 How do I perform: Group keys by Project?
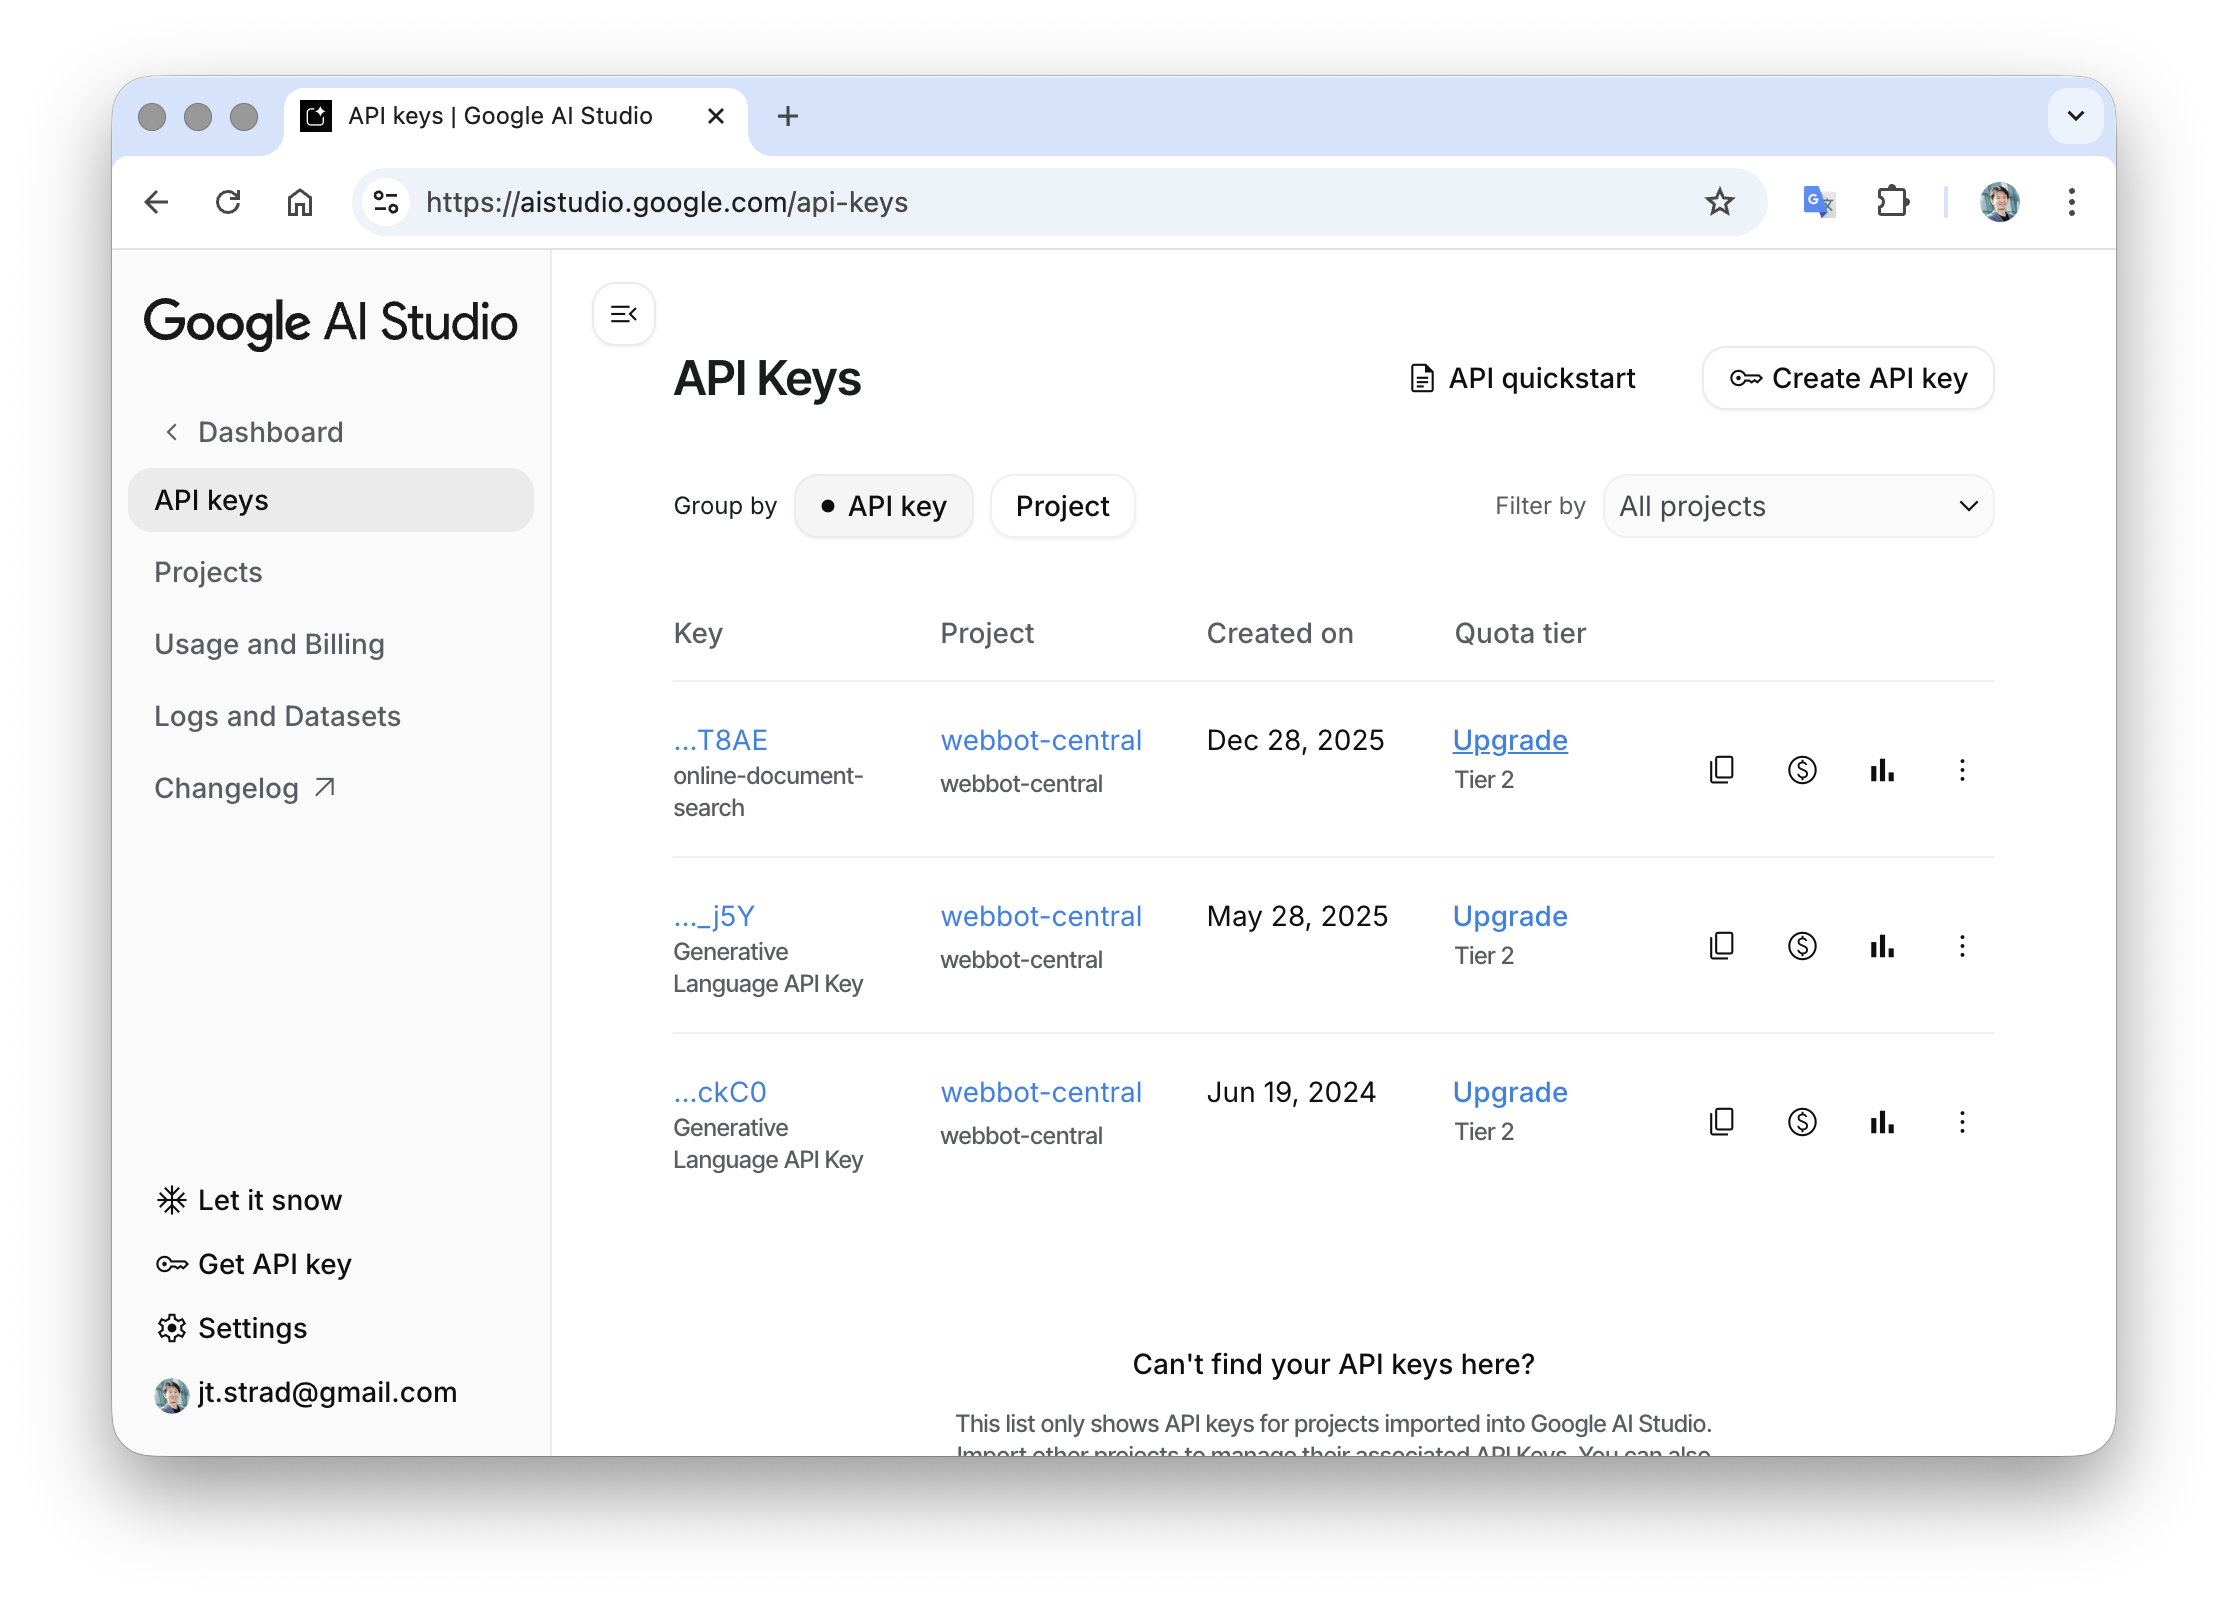coord(1062,506)
